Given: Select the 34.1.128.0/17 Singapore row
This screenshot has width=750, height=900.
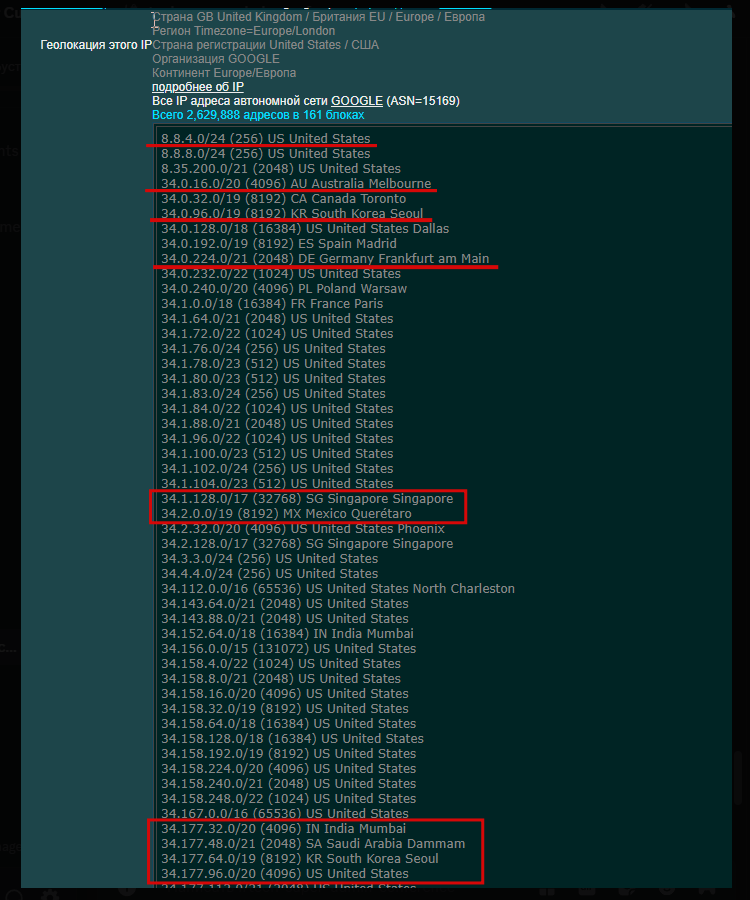Looking at the screenshot, I should pyautogui.click(x=307, y=498).
